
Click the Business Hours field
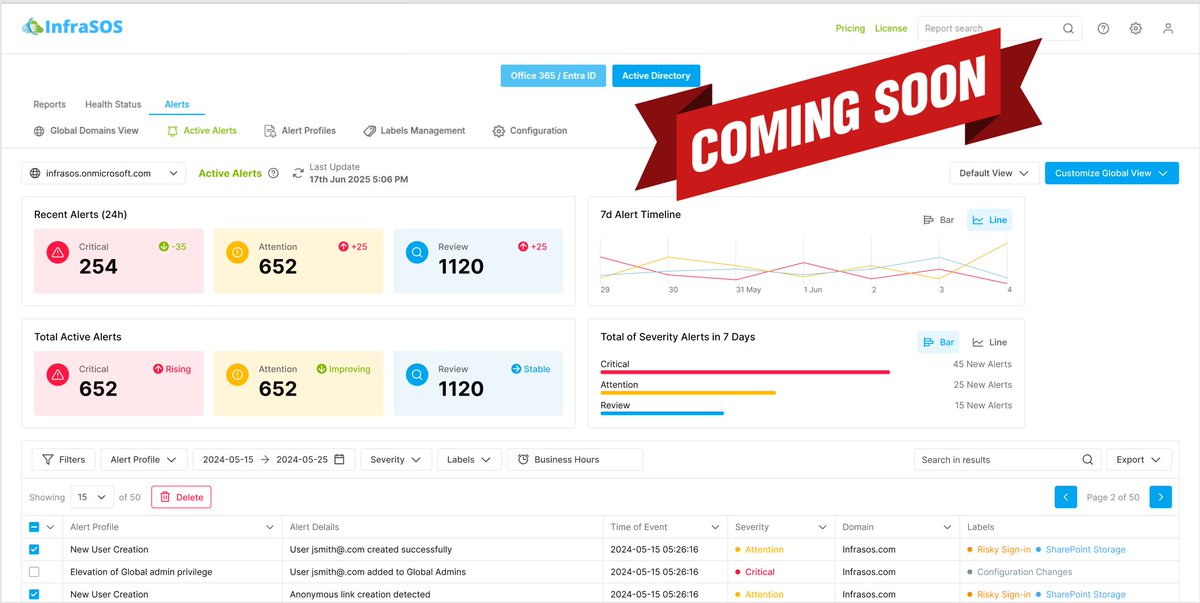[575, 460]
